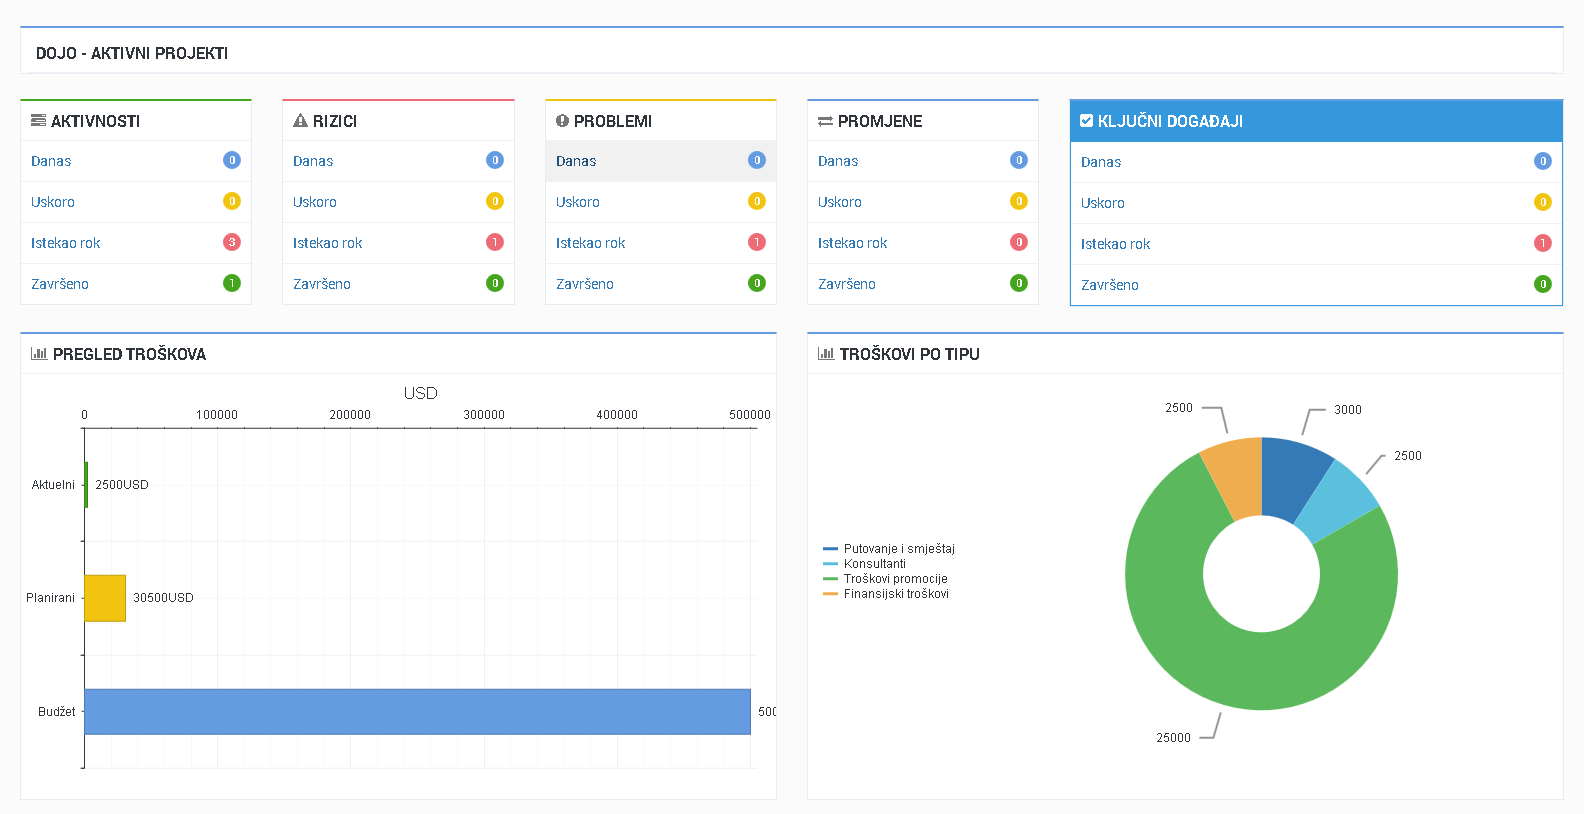
Task: Click the Troškovi po tipu chart icon
Action: coord(826,354)
